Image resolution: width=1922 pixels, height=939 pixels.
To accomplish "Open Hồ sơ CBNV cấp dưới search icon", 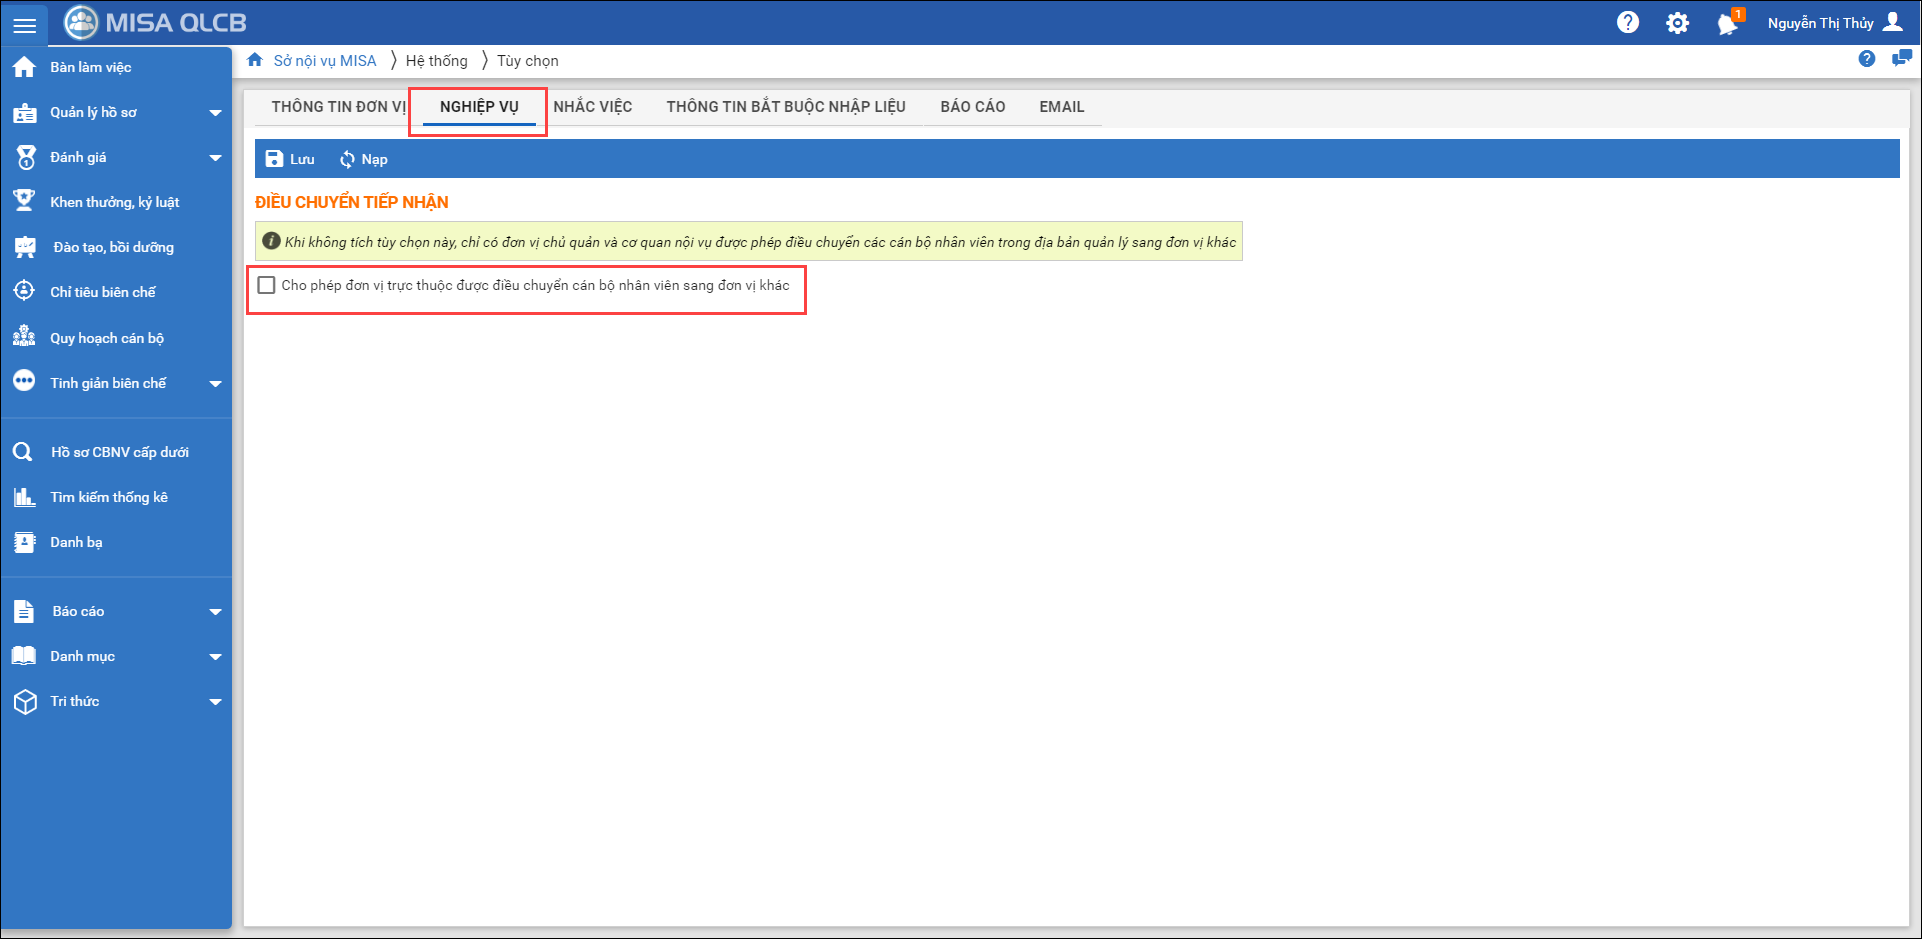I will (x=23, y=452).
